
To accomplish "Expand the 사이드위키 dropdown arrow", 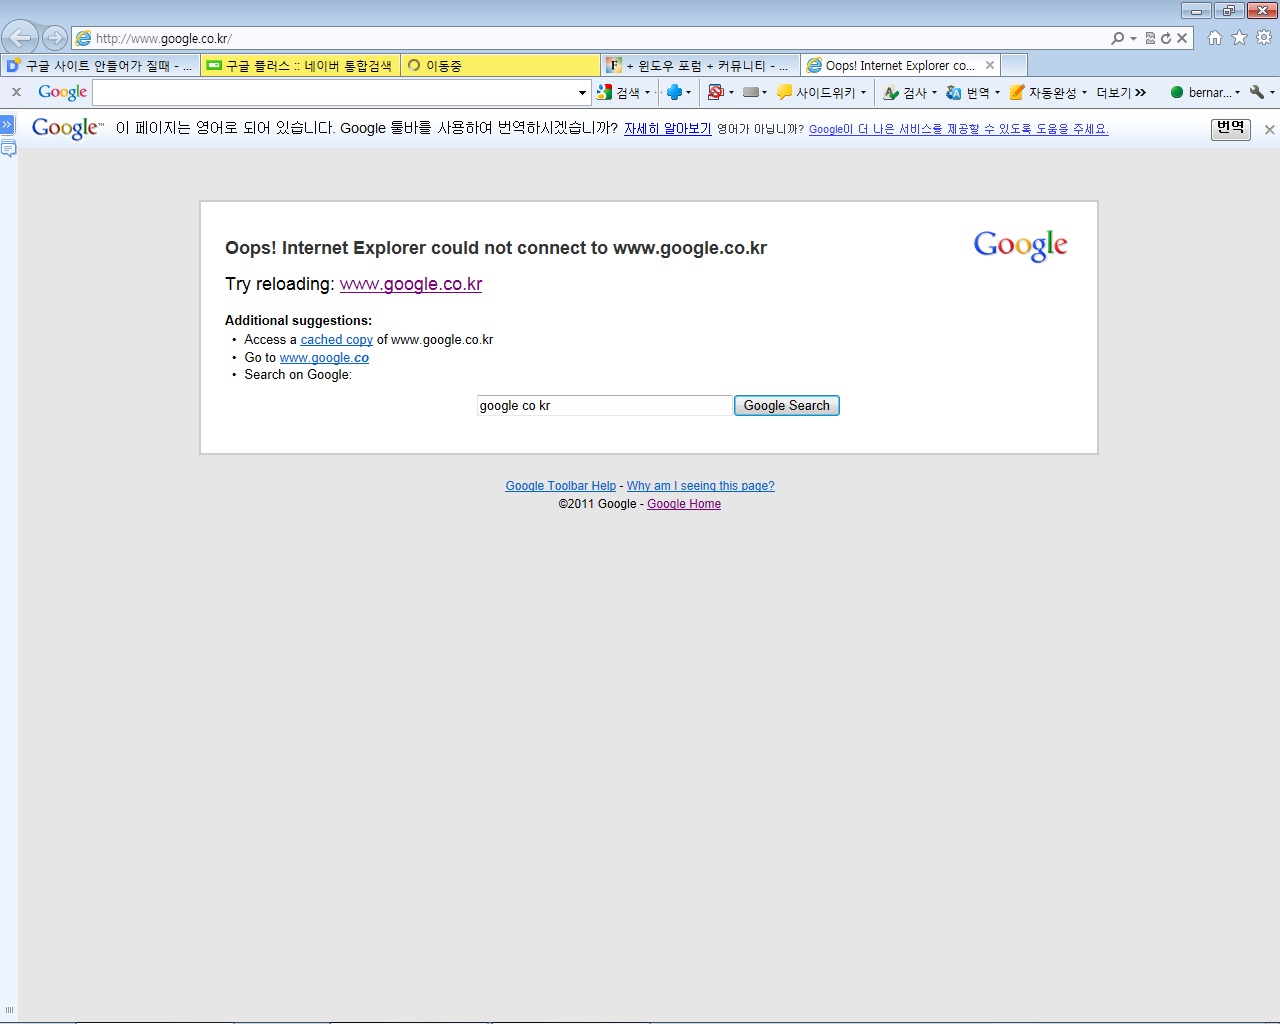I will [864, 93].
